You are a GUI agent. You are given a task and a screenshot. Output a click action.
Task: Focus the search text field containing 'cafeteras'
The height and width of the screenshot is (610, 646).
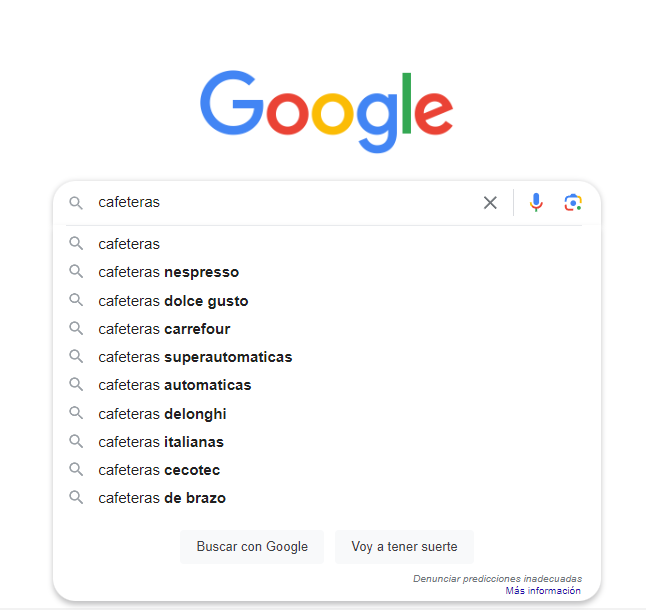coord(280,203)
